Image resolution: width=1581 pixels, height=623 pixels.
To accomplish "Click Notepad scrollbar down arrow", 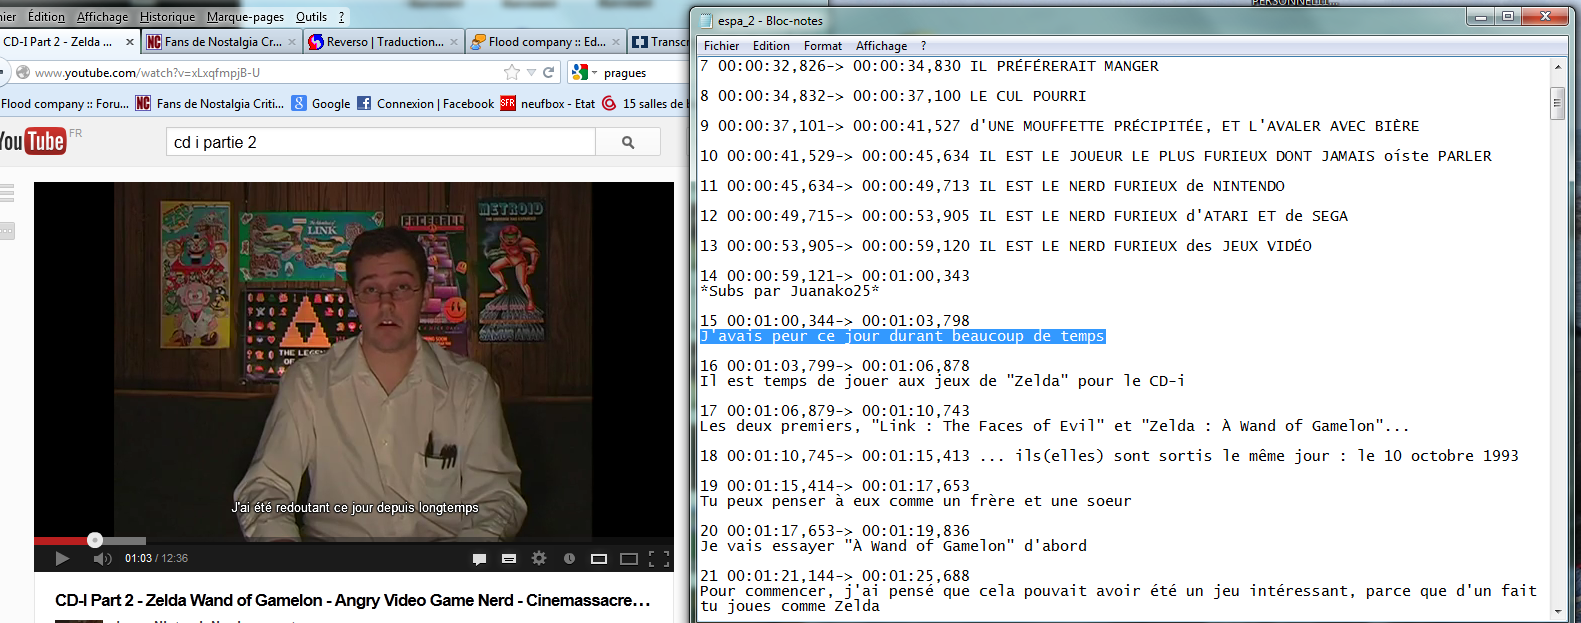I will tap(1557, 611).
